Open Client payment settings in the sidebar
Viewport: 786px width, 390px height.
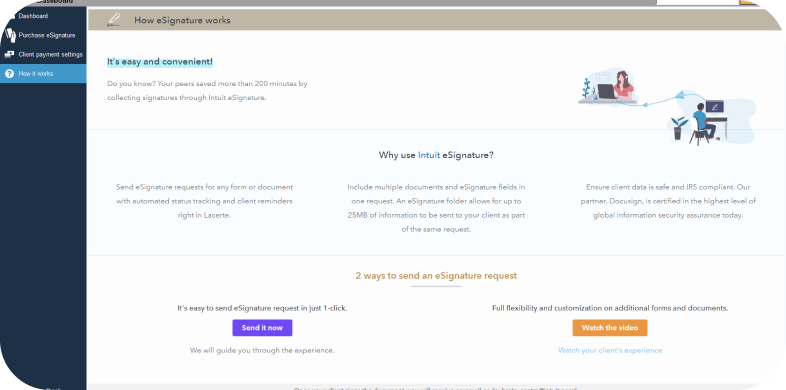[43, 55]
